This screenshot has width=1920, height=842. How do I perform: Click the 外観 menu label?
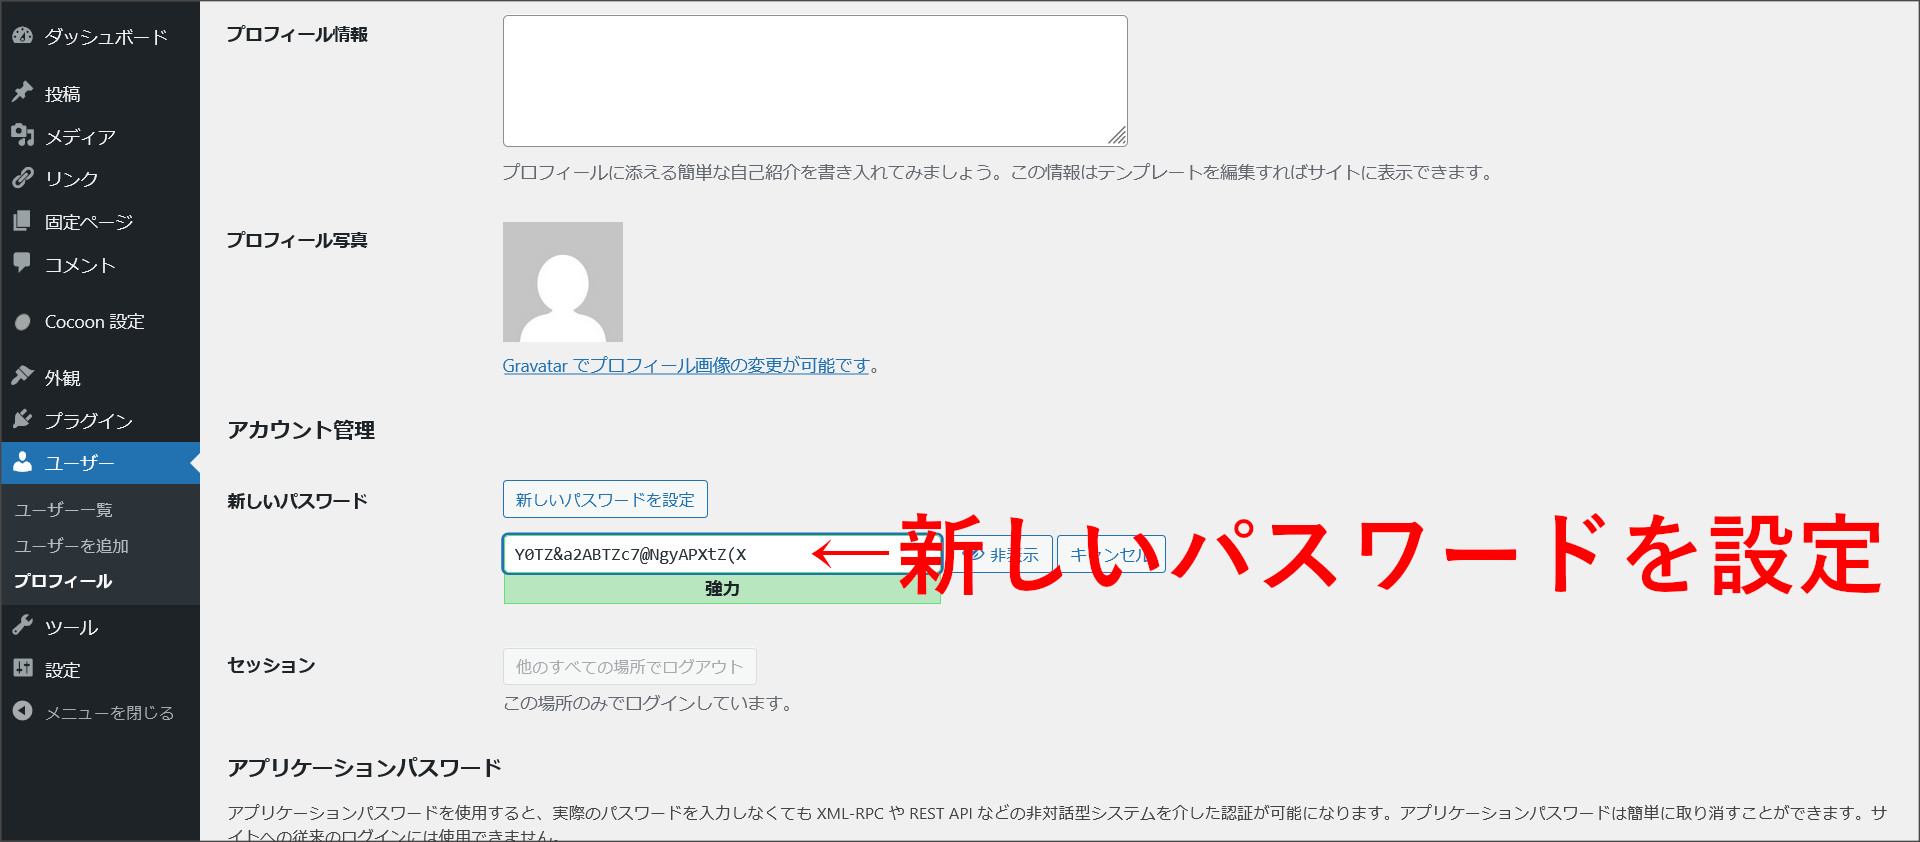pyautogui.click(x=62, y=378)
